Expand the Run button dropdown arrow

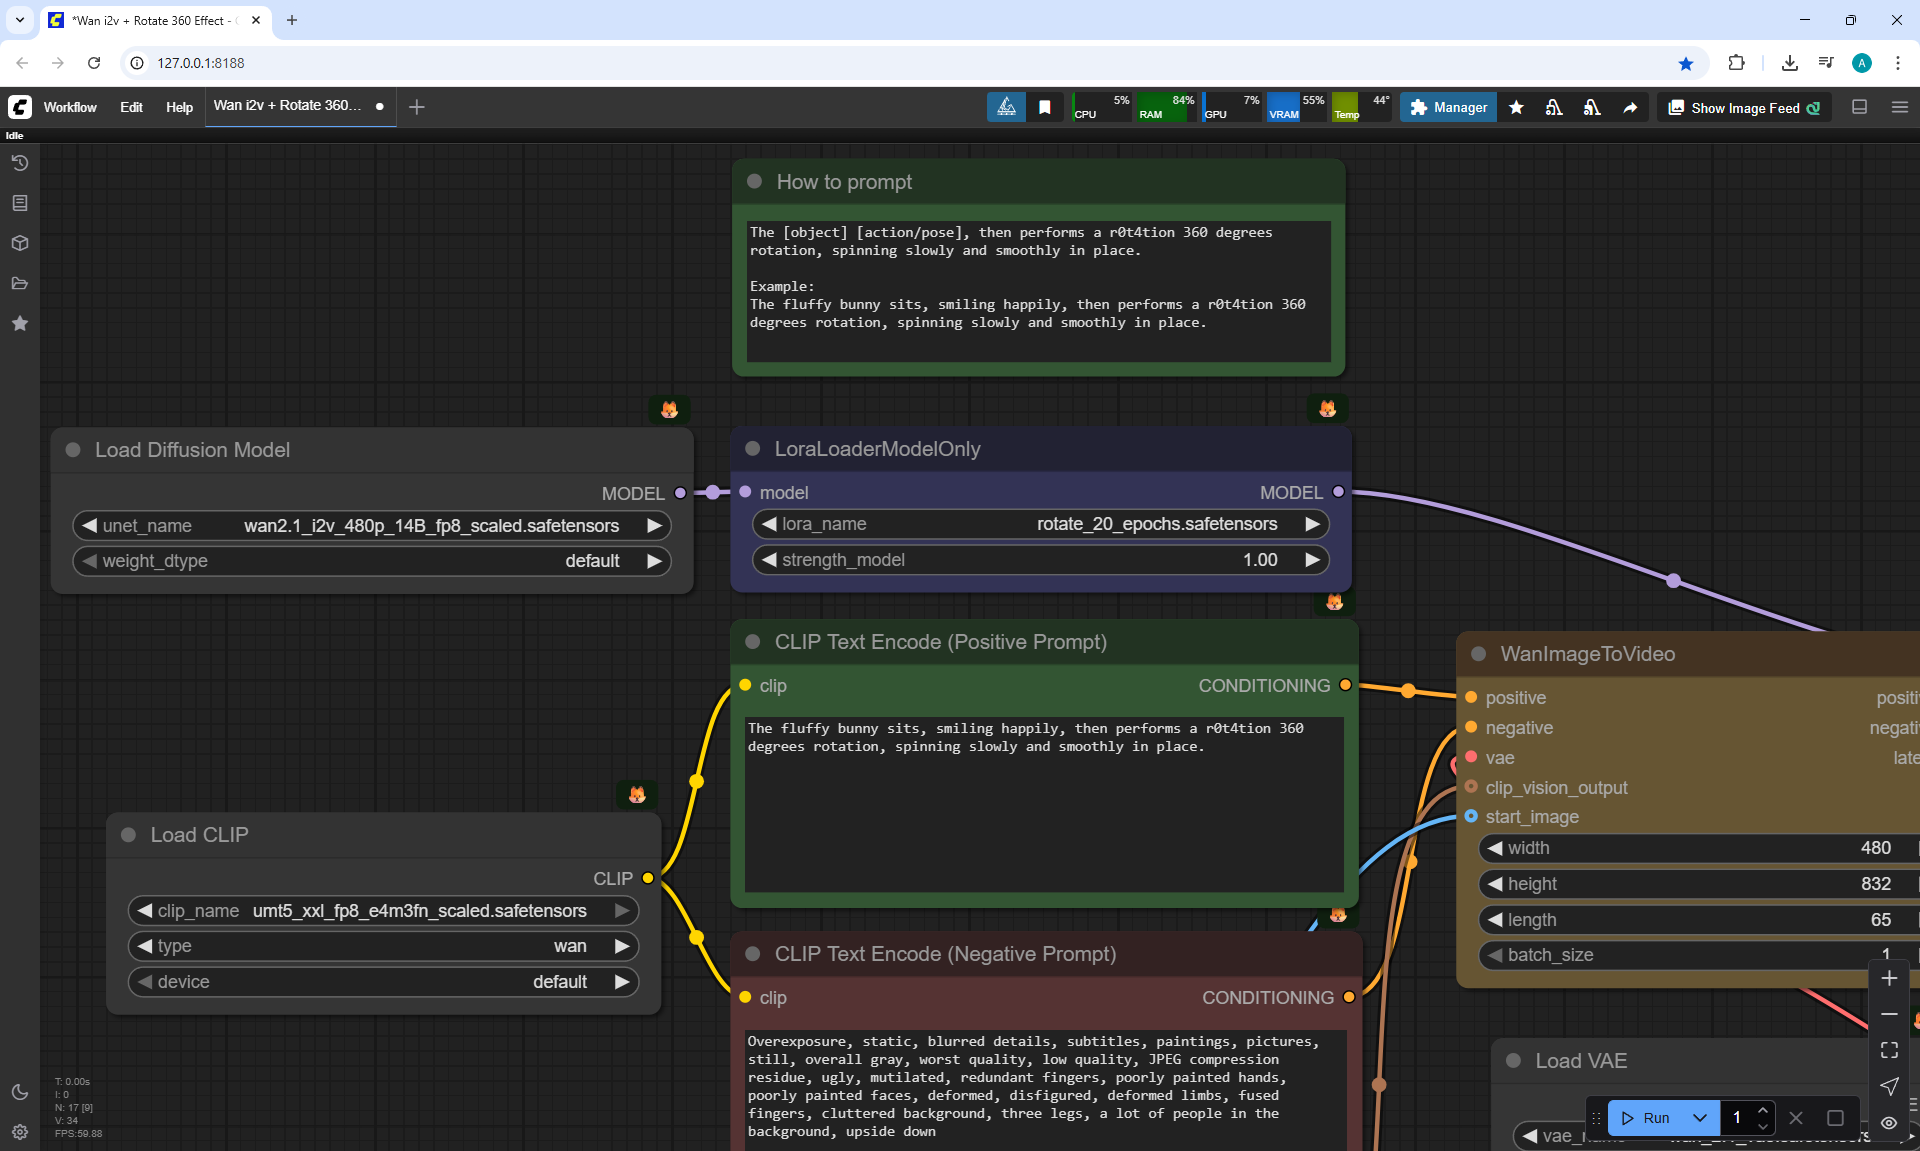click(1699, 1118)
